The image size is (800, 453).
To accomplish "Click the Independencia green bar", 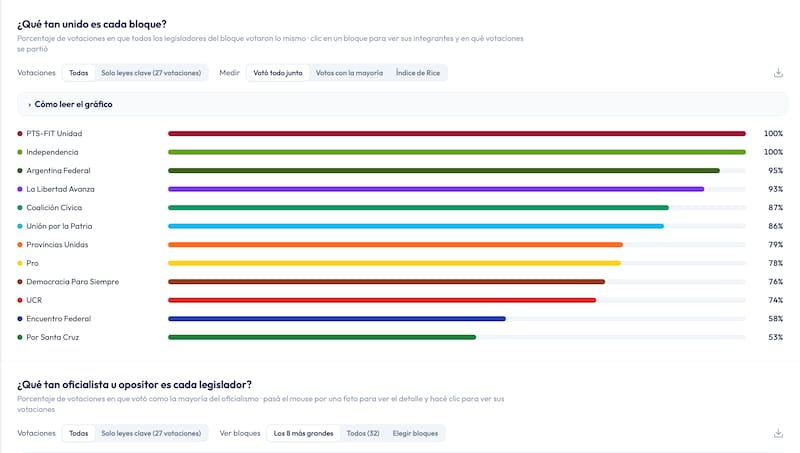I will coord(457,152).
